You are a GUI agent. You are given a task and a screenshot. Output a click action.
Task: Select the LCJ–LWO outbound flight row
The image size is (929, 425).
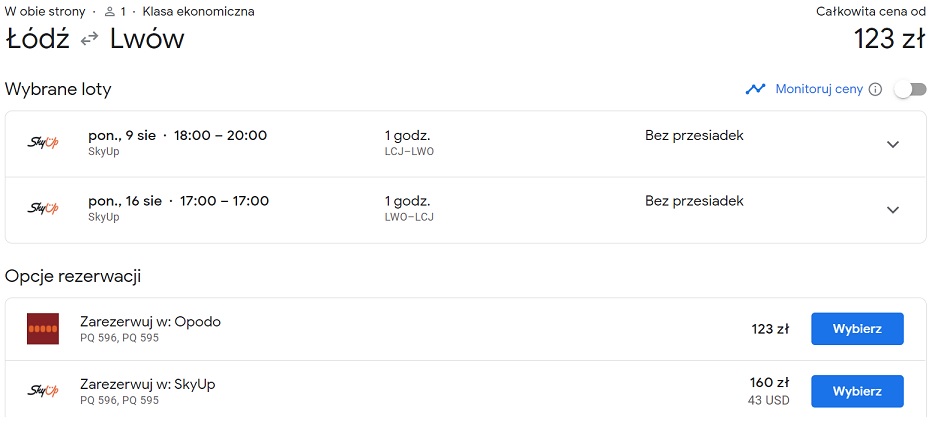coord(465,144)
